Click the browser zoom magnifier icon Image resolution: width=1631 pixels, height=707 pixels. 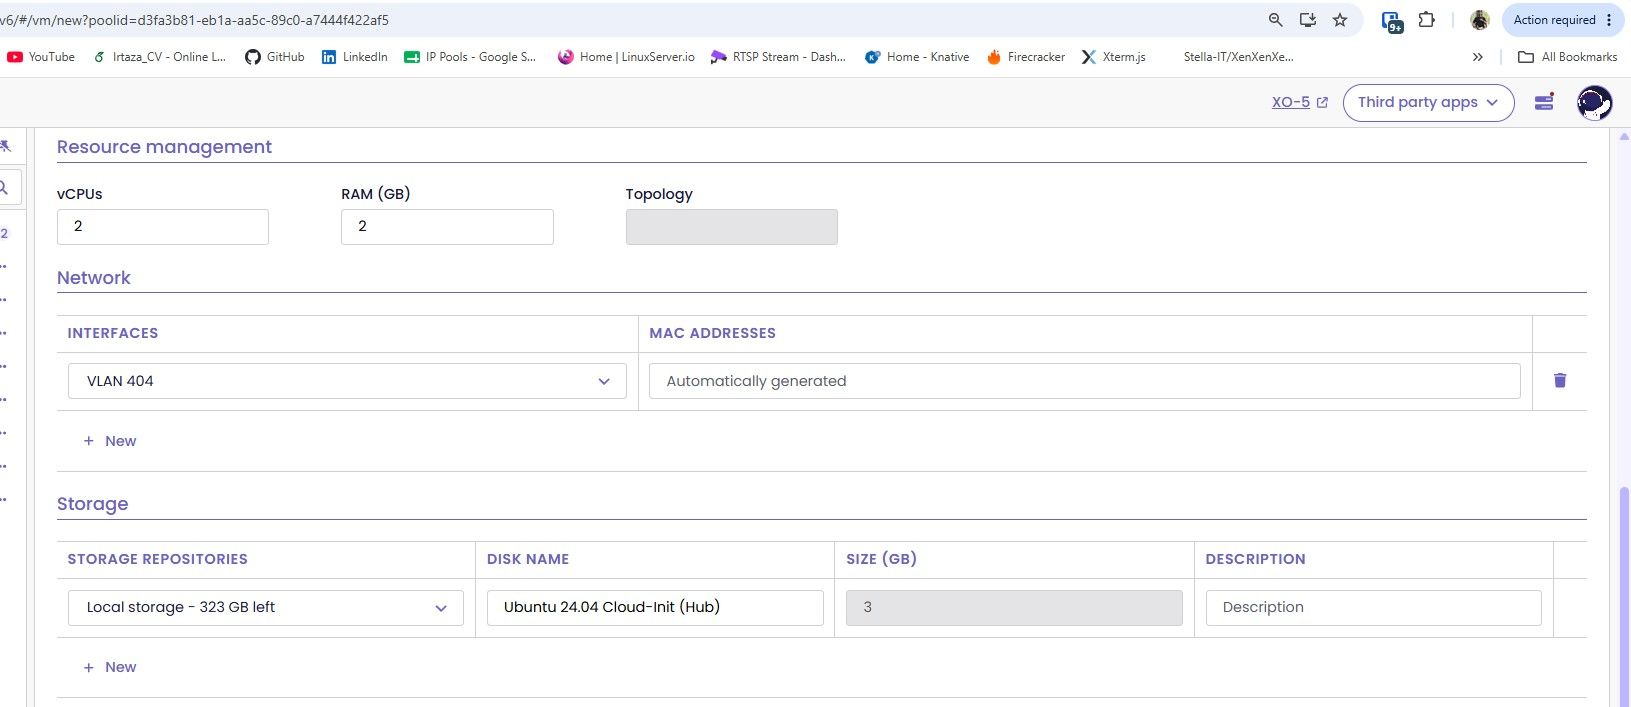pyautogui.click(x=1275, y=20)
